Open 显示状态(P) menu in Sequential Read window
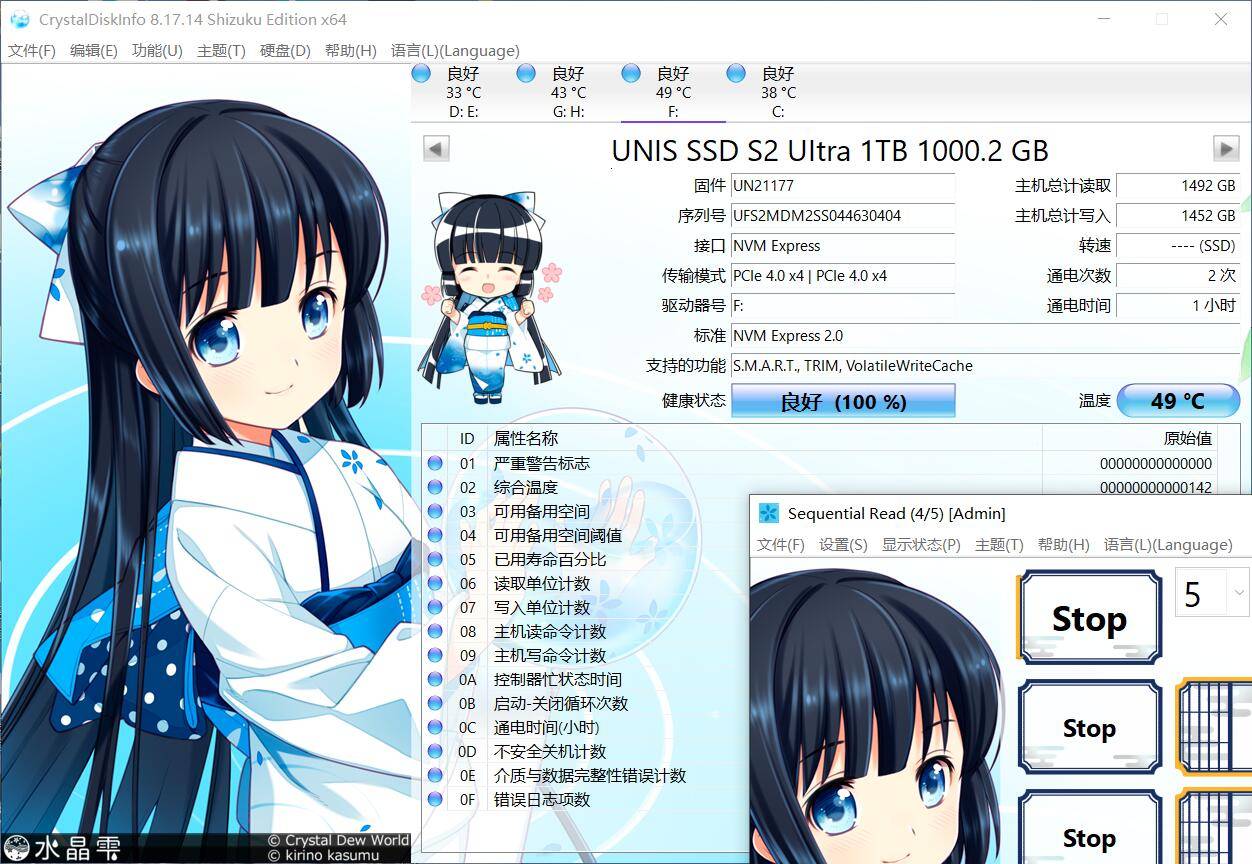 [921, 545]
